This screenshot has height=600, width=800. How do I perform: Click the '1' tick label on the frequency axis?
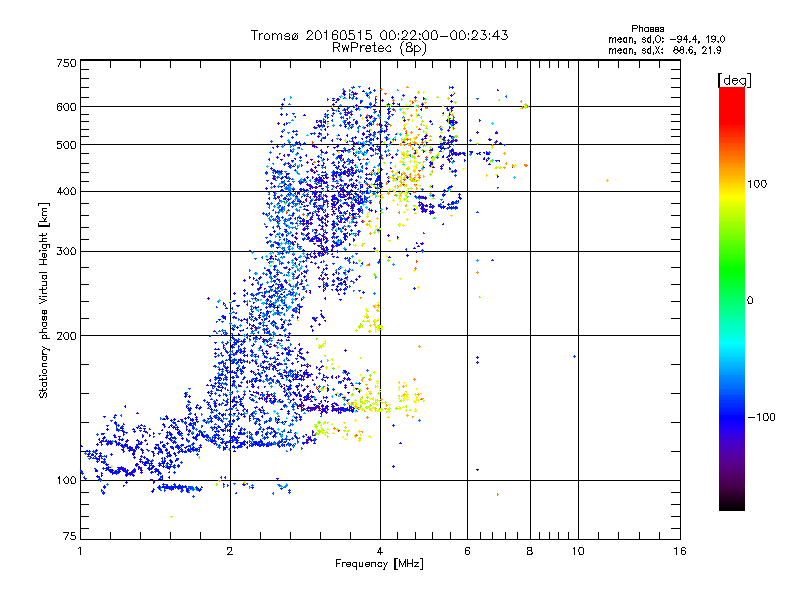coord(80,551)
